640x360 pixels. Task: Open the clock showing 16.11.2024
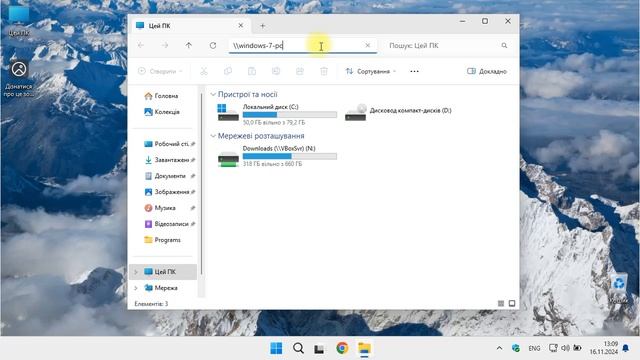(x=604, y=348)
